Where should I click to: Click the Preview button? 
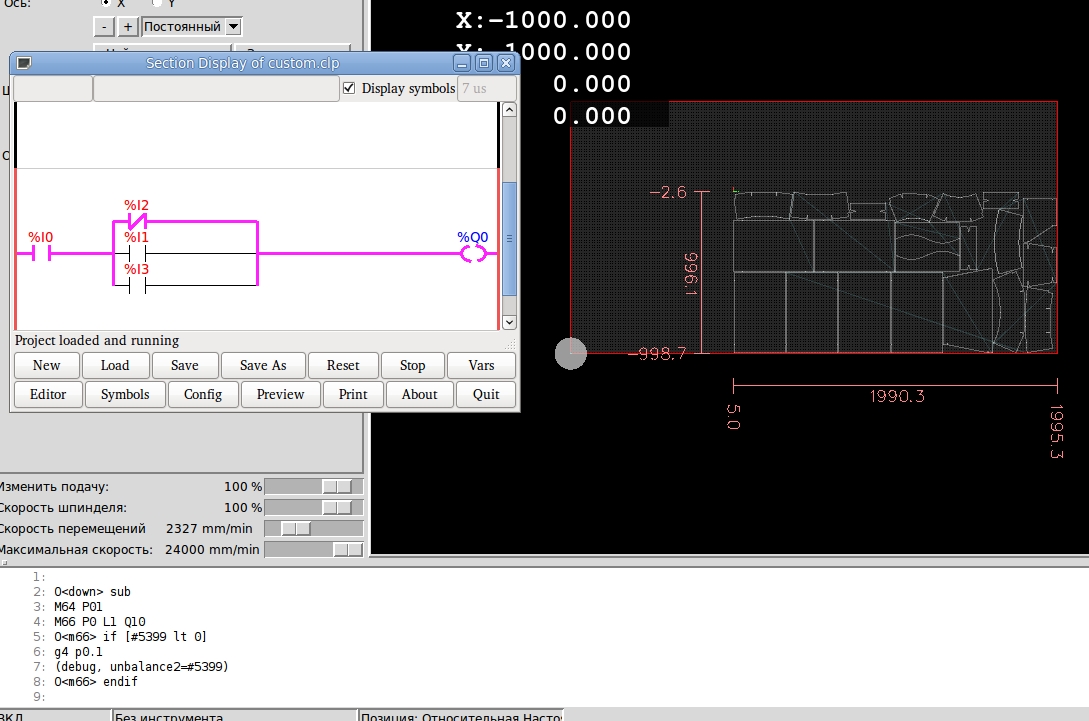coord(281,395)
